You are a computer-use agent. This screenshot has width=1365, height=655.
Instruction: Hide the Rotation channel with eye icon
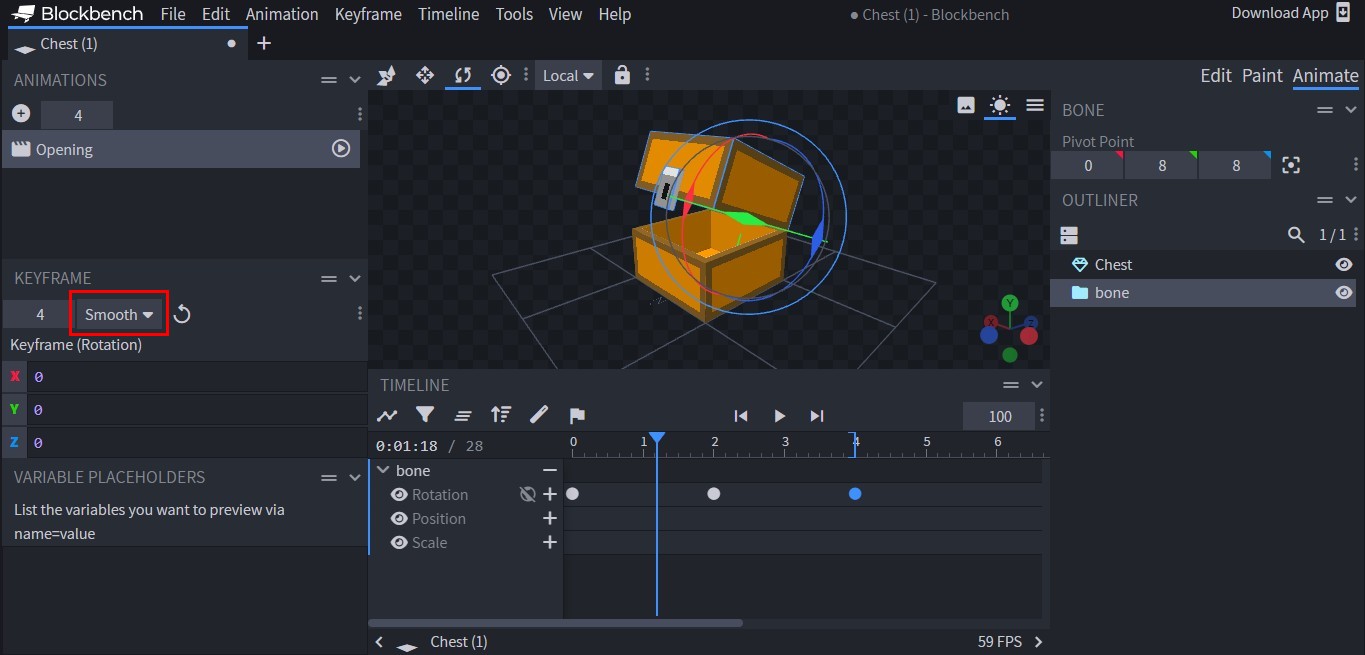(399, 495)
